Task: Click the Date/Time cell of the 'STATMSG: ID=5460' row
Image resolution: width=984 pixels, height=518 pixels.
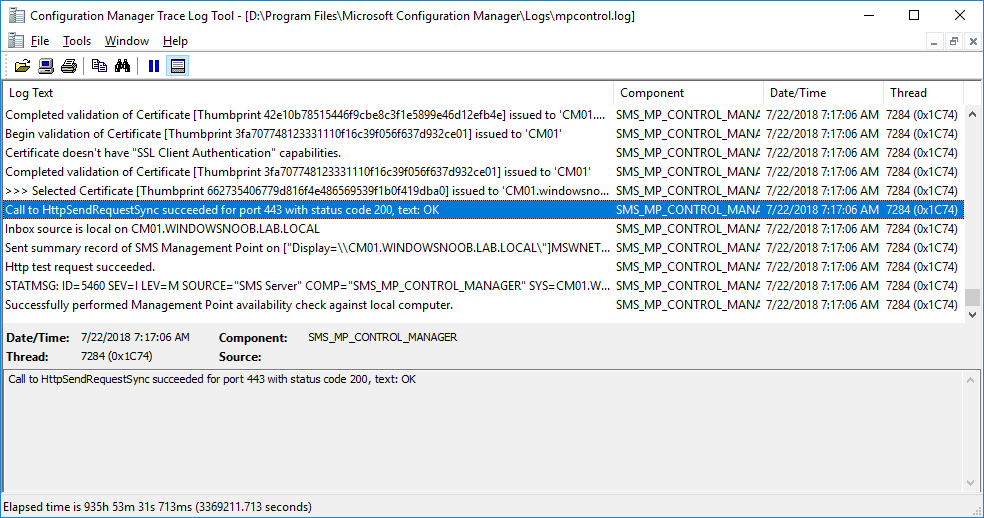Action: click(x=822, y=286)
